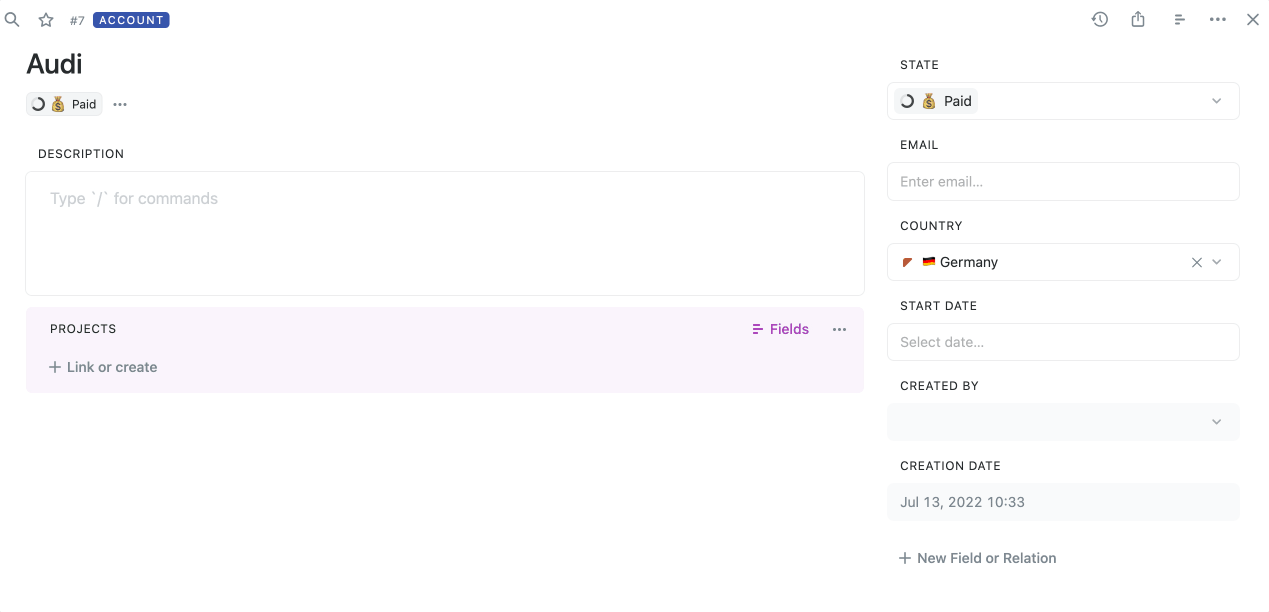Click the Email input field
Viewport: 1269px width, 612px height.
pyautogui.click(x=1062, y=182)
